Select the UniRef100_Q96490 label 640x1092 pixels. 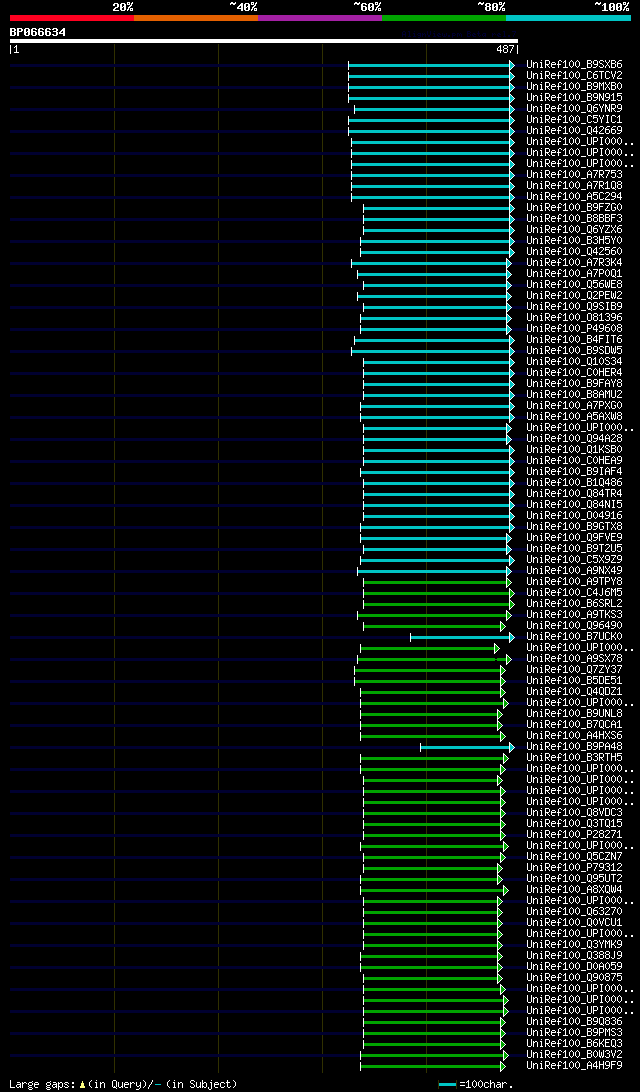575,625
